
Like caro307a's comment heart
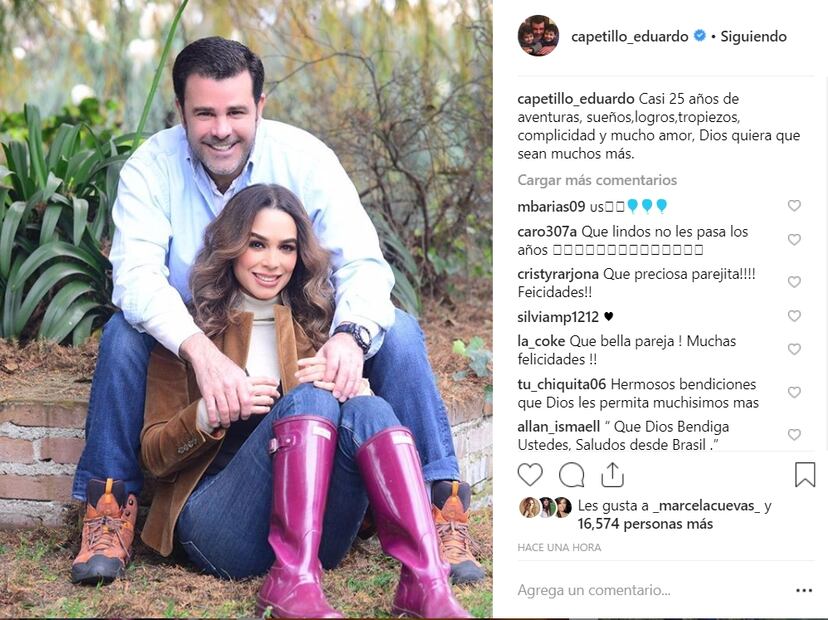(x=794, y=240)
